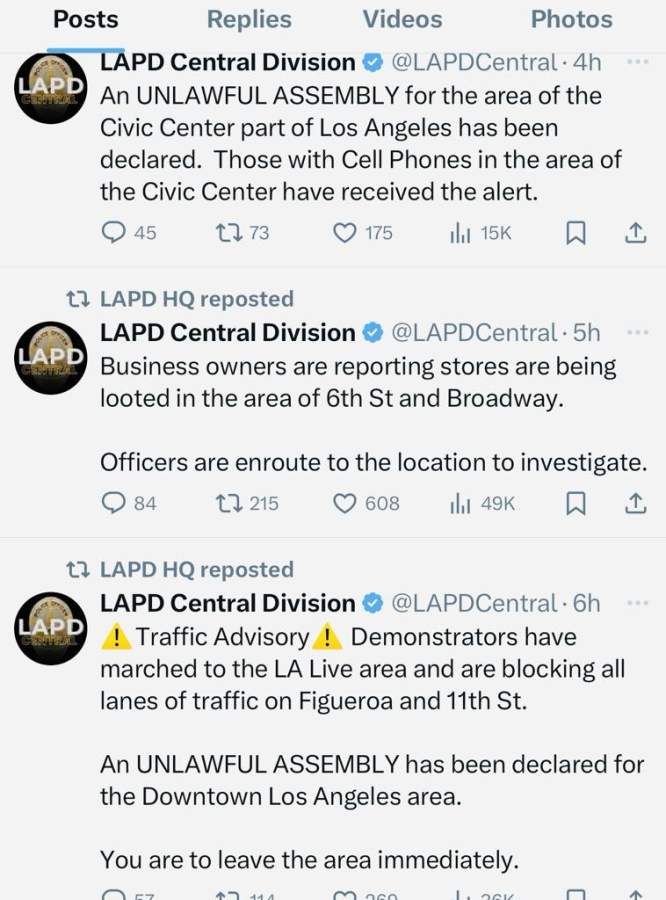Switch to the Videos tab
This screenshot has height=900, width=666.
point(402,20)
